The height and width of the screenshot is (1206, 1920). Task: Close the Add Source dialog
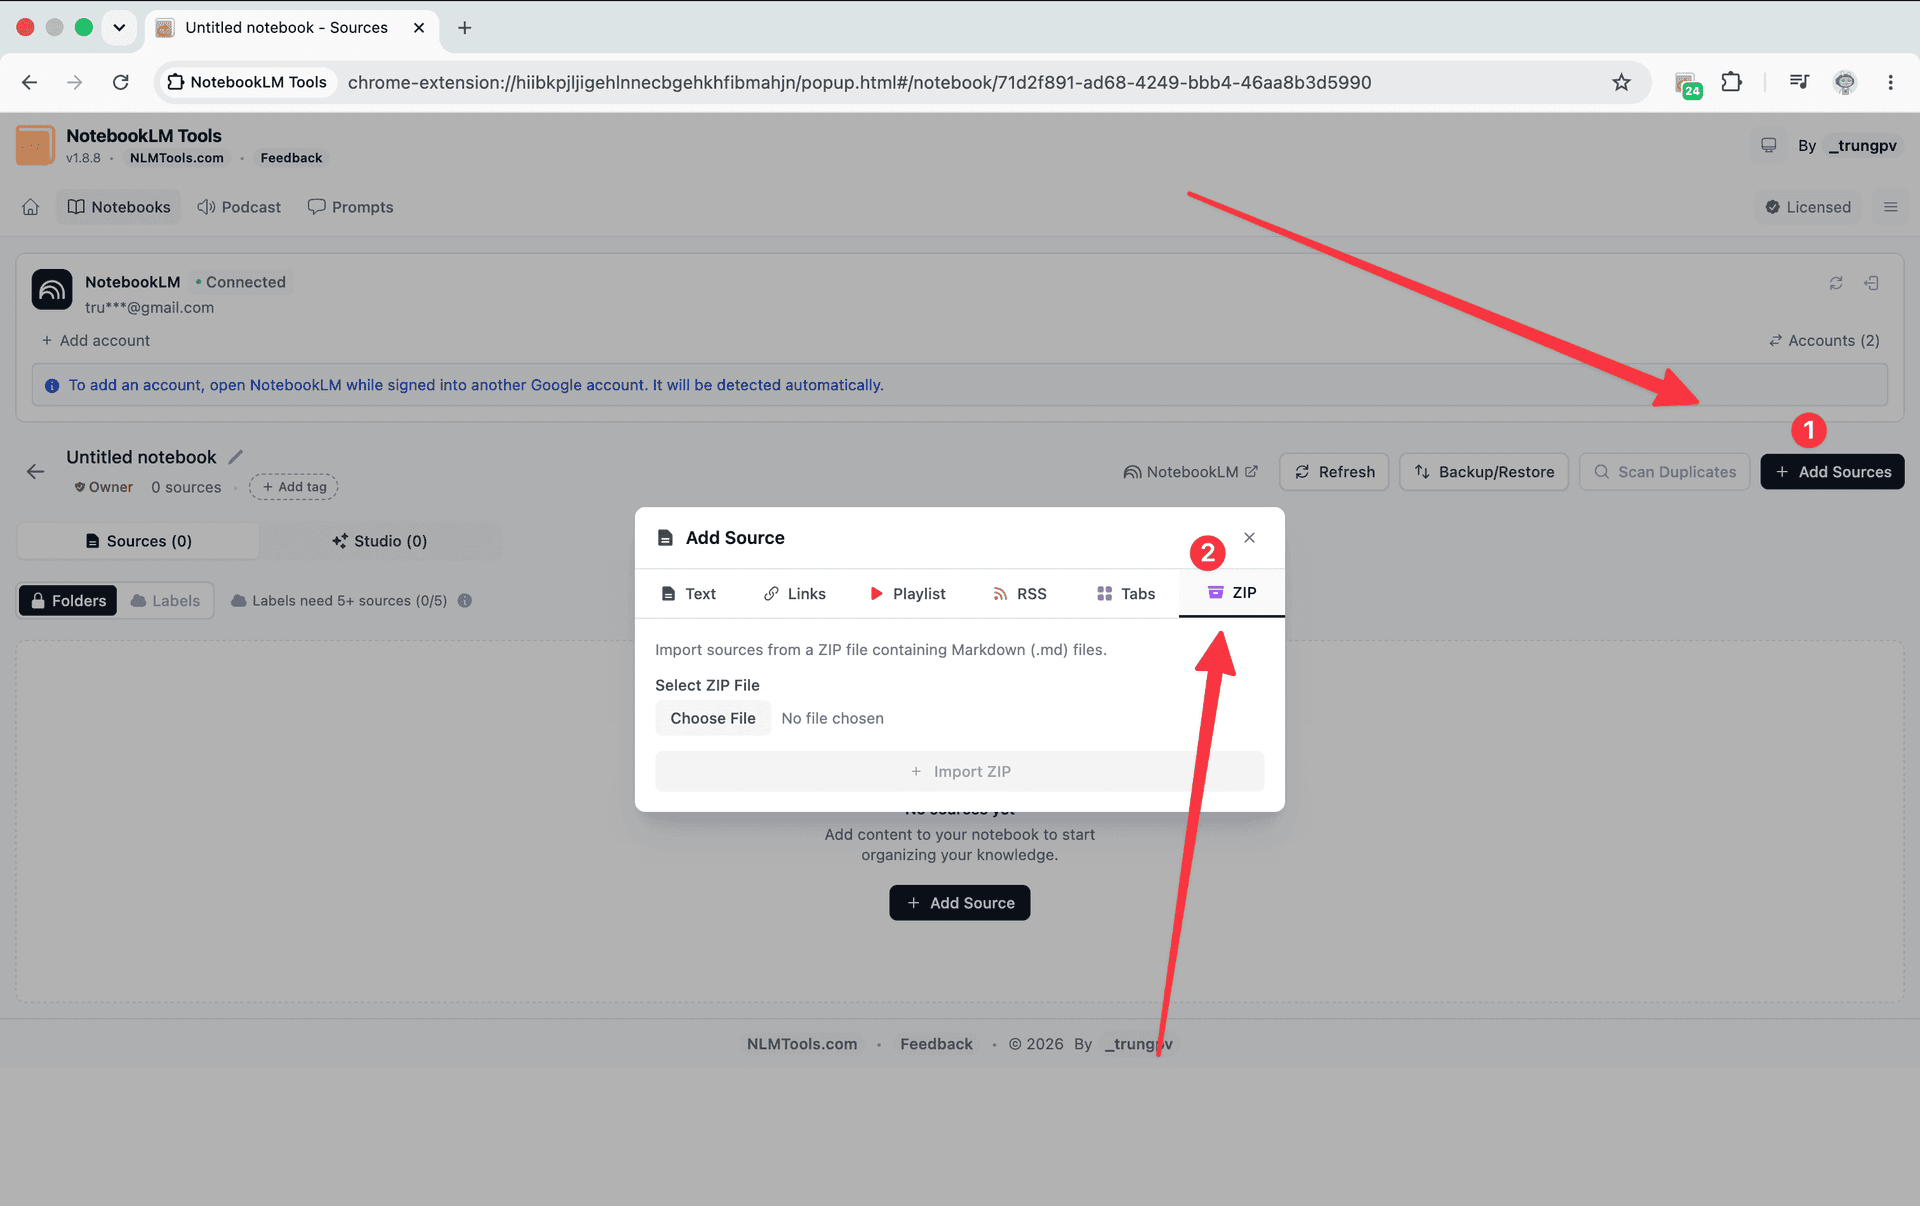[1249, 538]
